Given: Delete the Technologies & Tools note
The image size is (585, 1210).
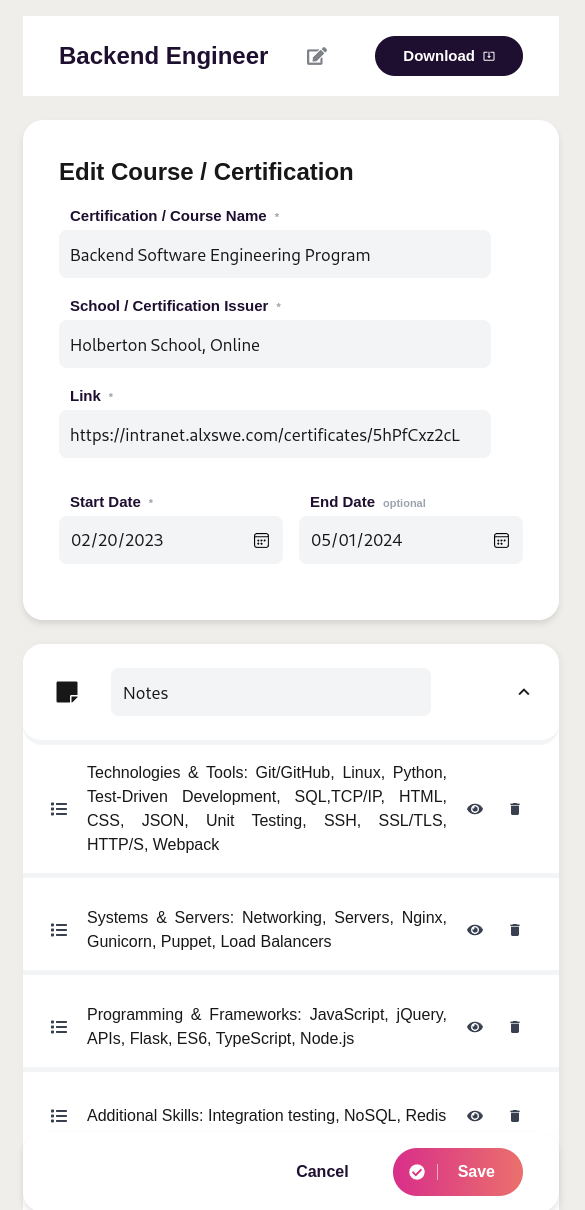Looking at the screenshot, I should click(515, 809).
